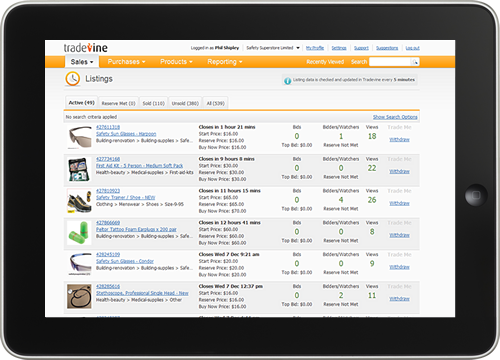Open the Products menu
The height and width of the screenshot is (360, 500).
pos(176,62)
